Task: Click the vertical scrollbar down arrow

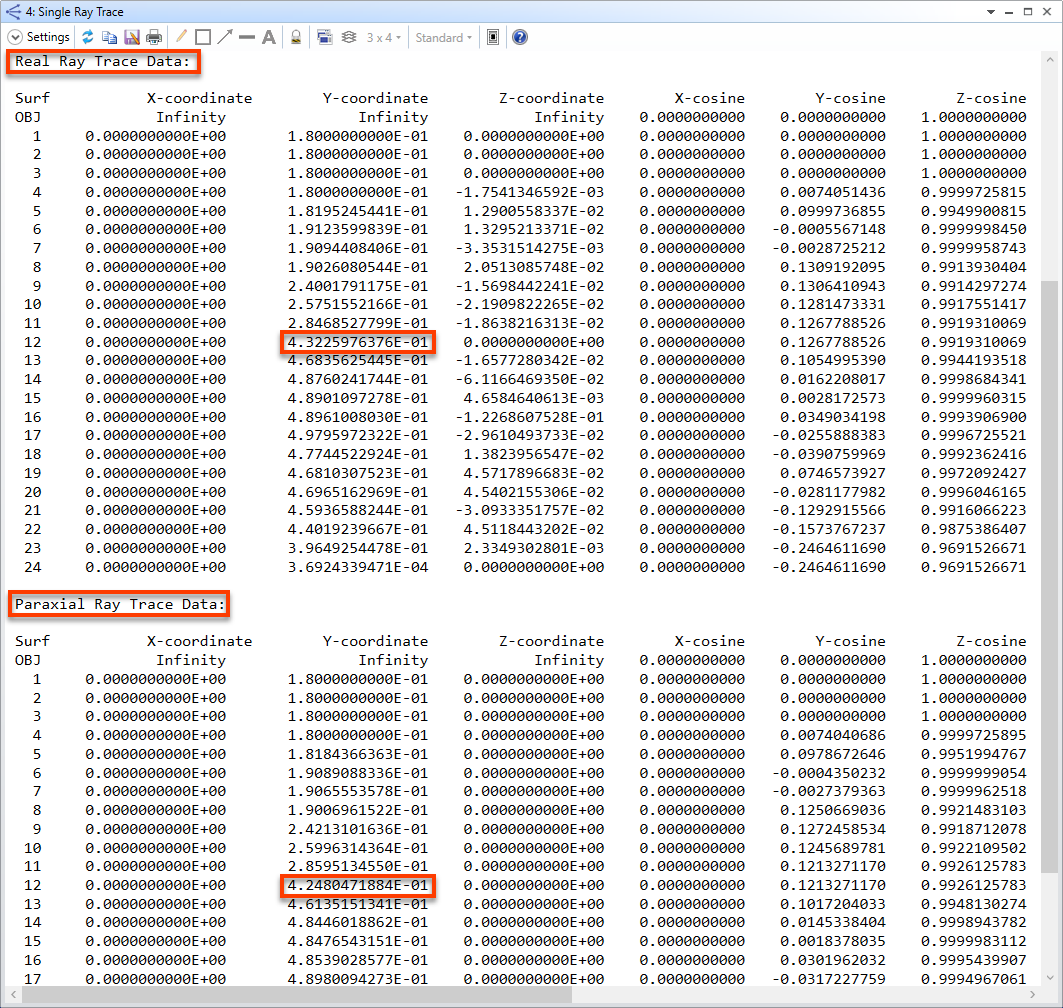Action: click(1049, 977)
